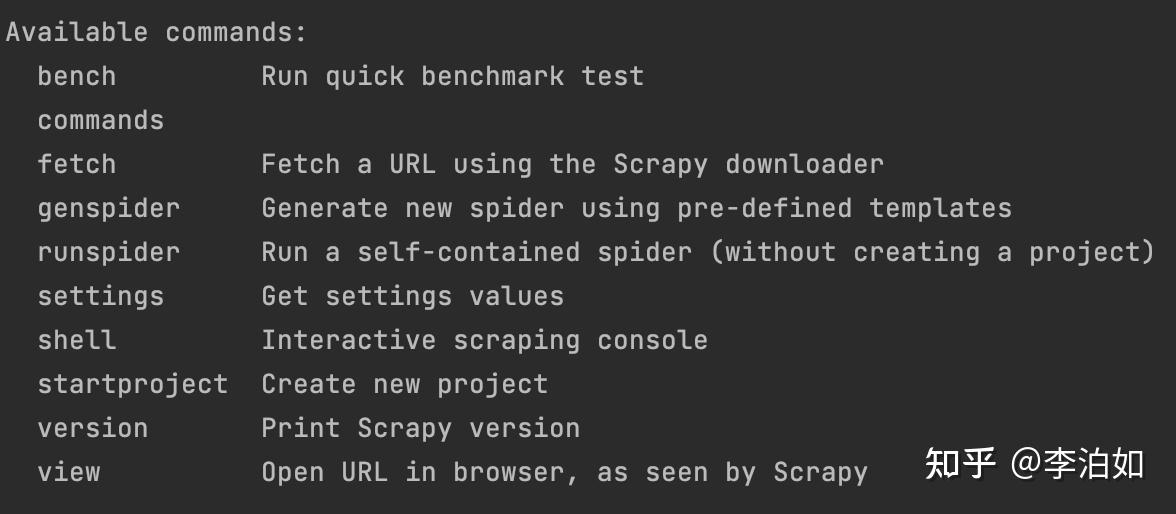Click the 'shell' command entry

coord(76,340)
